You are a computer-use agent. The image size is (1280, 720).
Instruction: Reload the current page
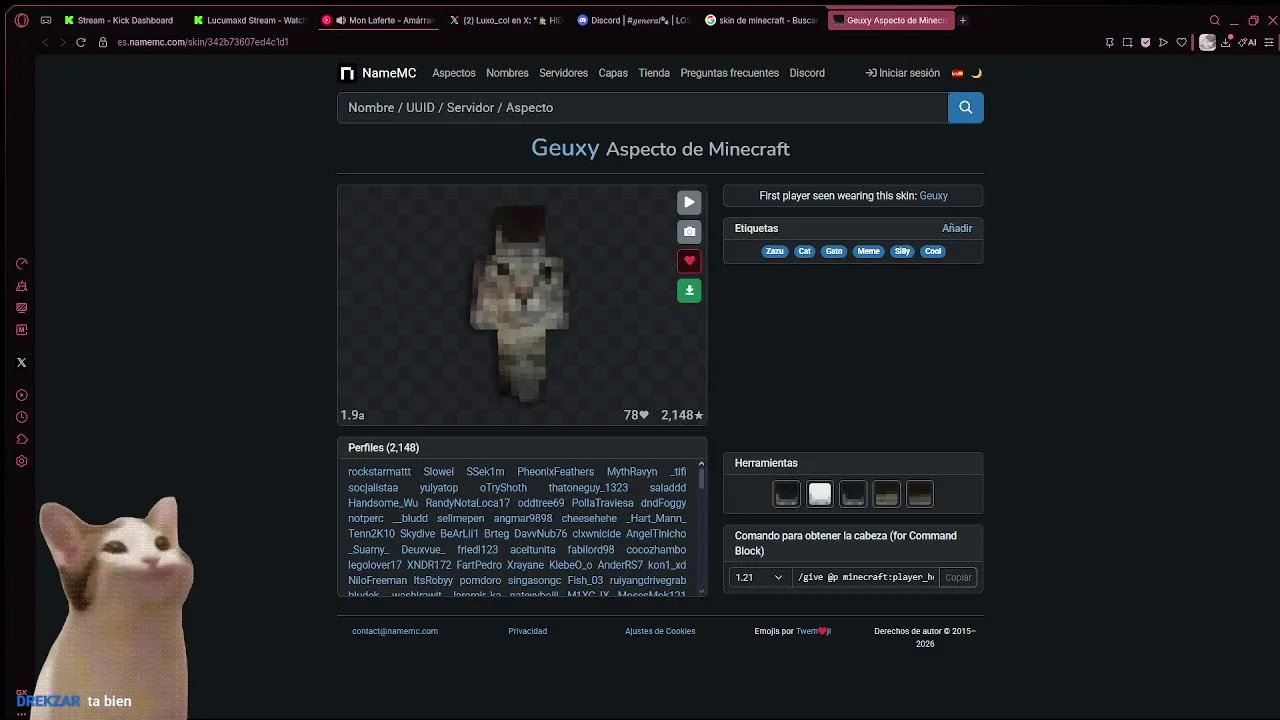[81, 42]
